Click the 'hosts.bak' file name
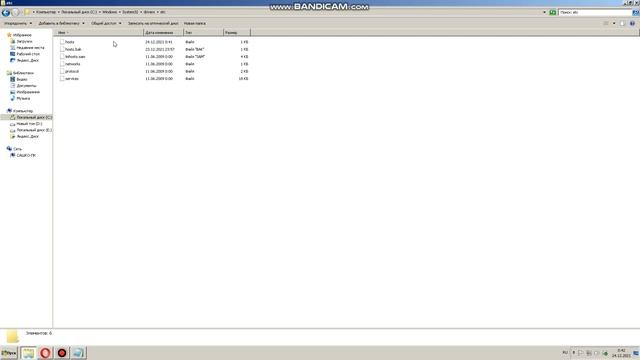 73,49
